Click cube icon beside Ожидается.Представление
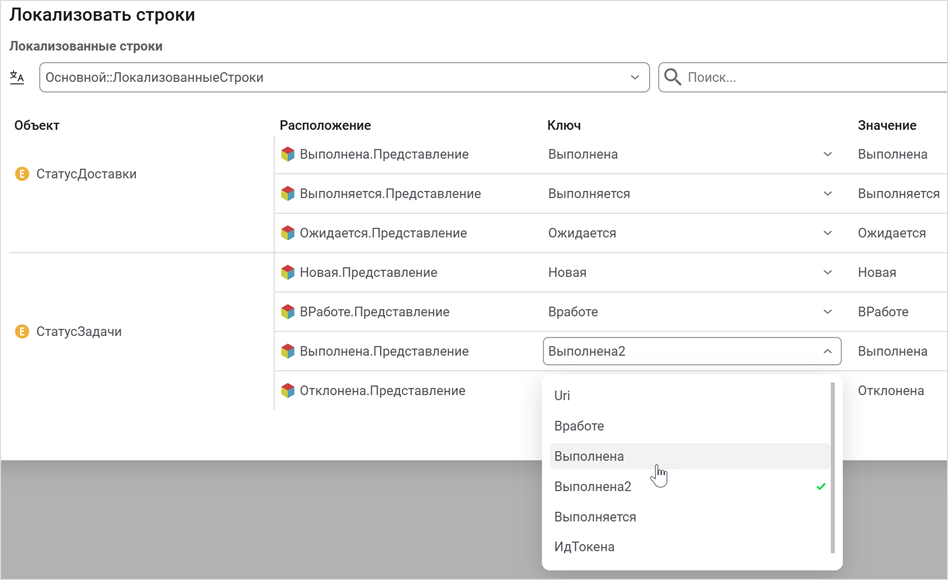The height and width of the screenshot is (580, 948). pos(287,233)
